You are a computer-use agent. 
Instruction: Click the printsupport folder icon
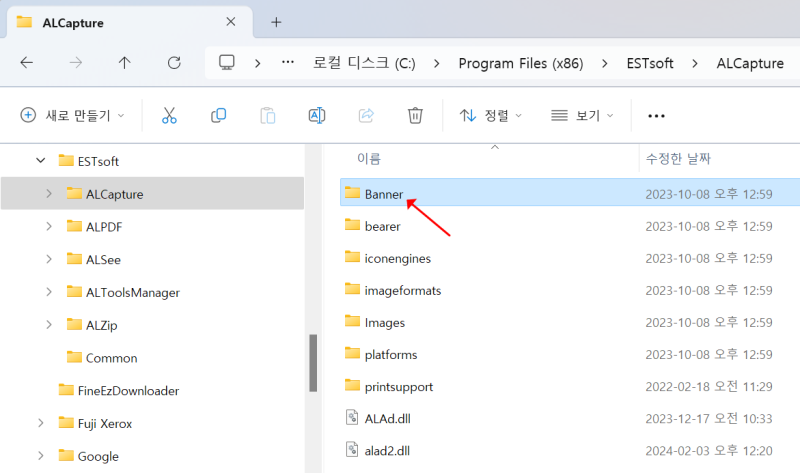tap(352, 385)
